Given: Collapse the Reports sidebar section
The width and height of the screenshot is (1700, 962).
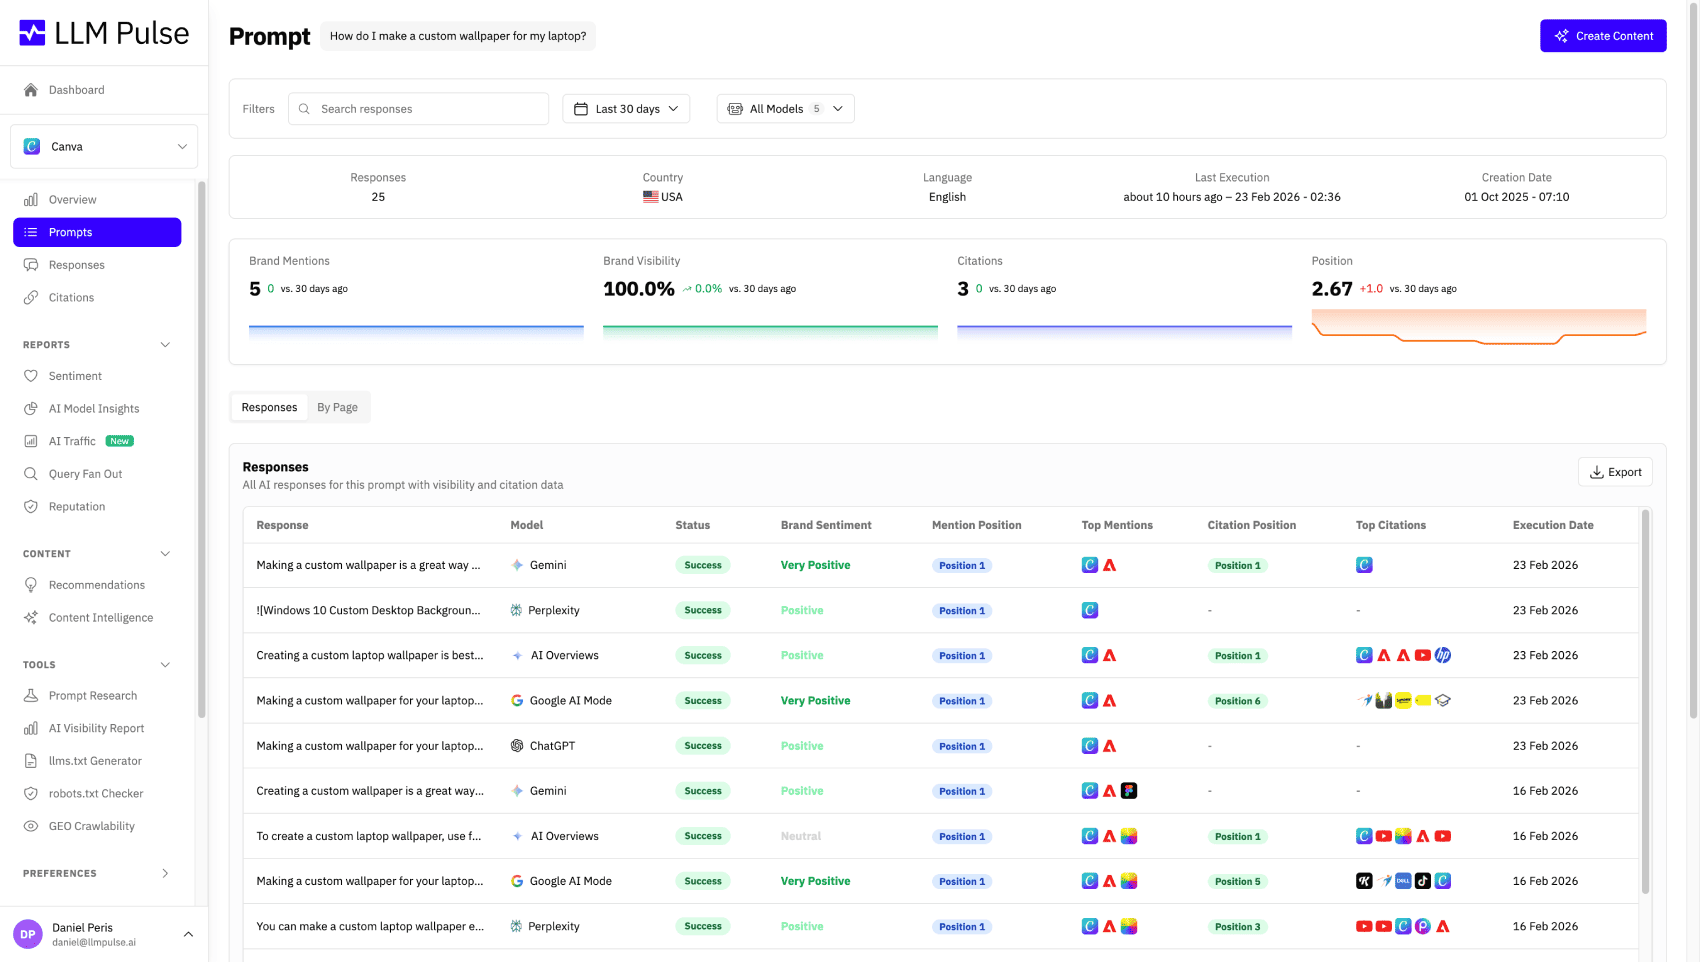Looking at the screenshot, I should (165, 345).
